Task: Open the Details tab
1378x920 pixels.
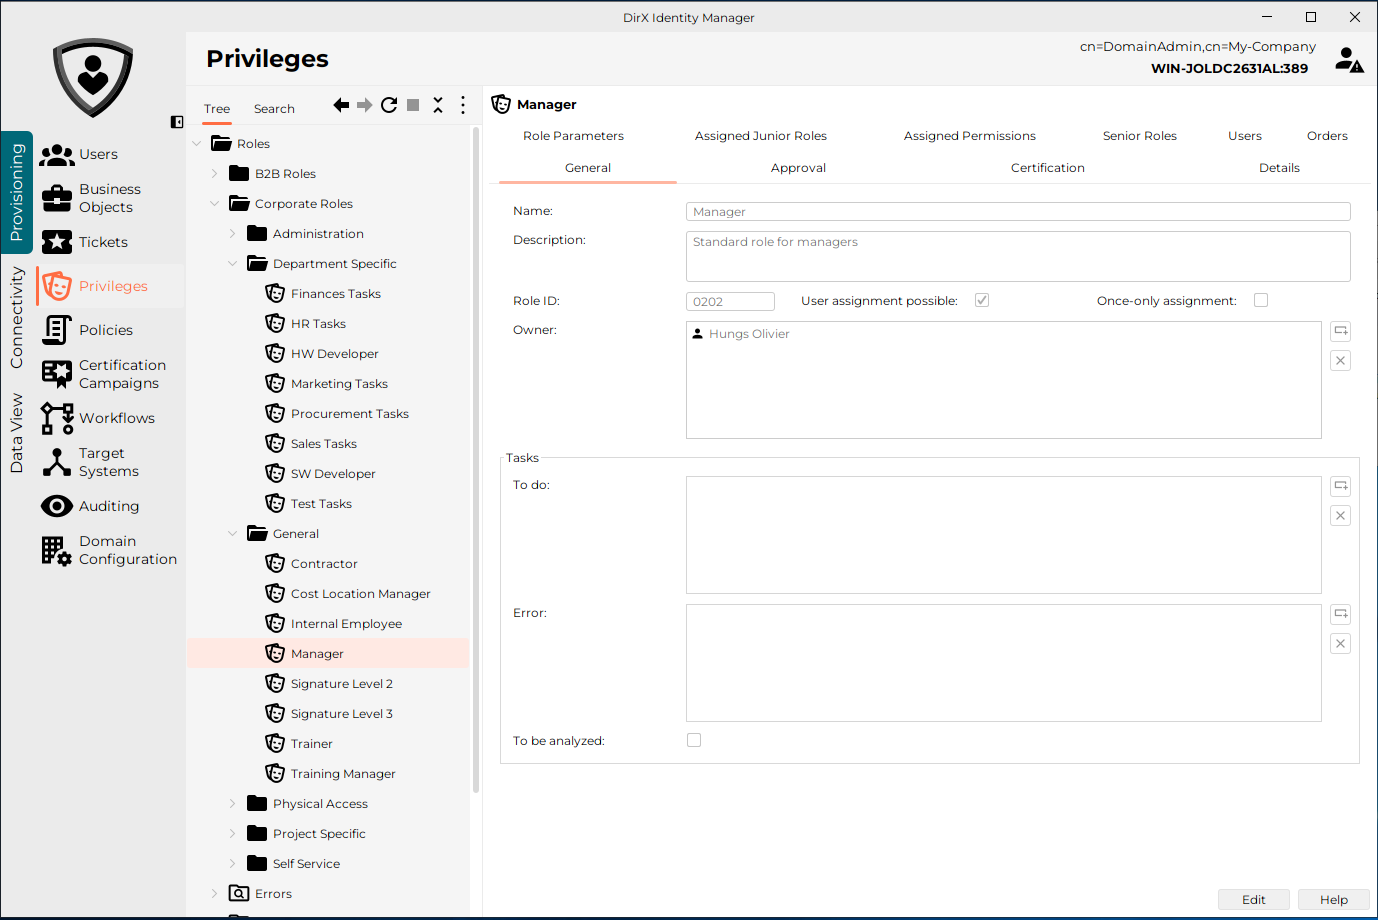Action: pyautogui.click(x=1279, y=168)
